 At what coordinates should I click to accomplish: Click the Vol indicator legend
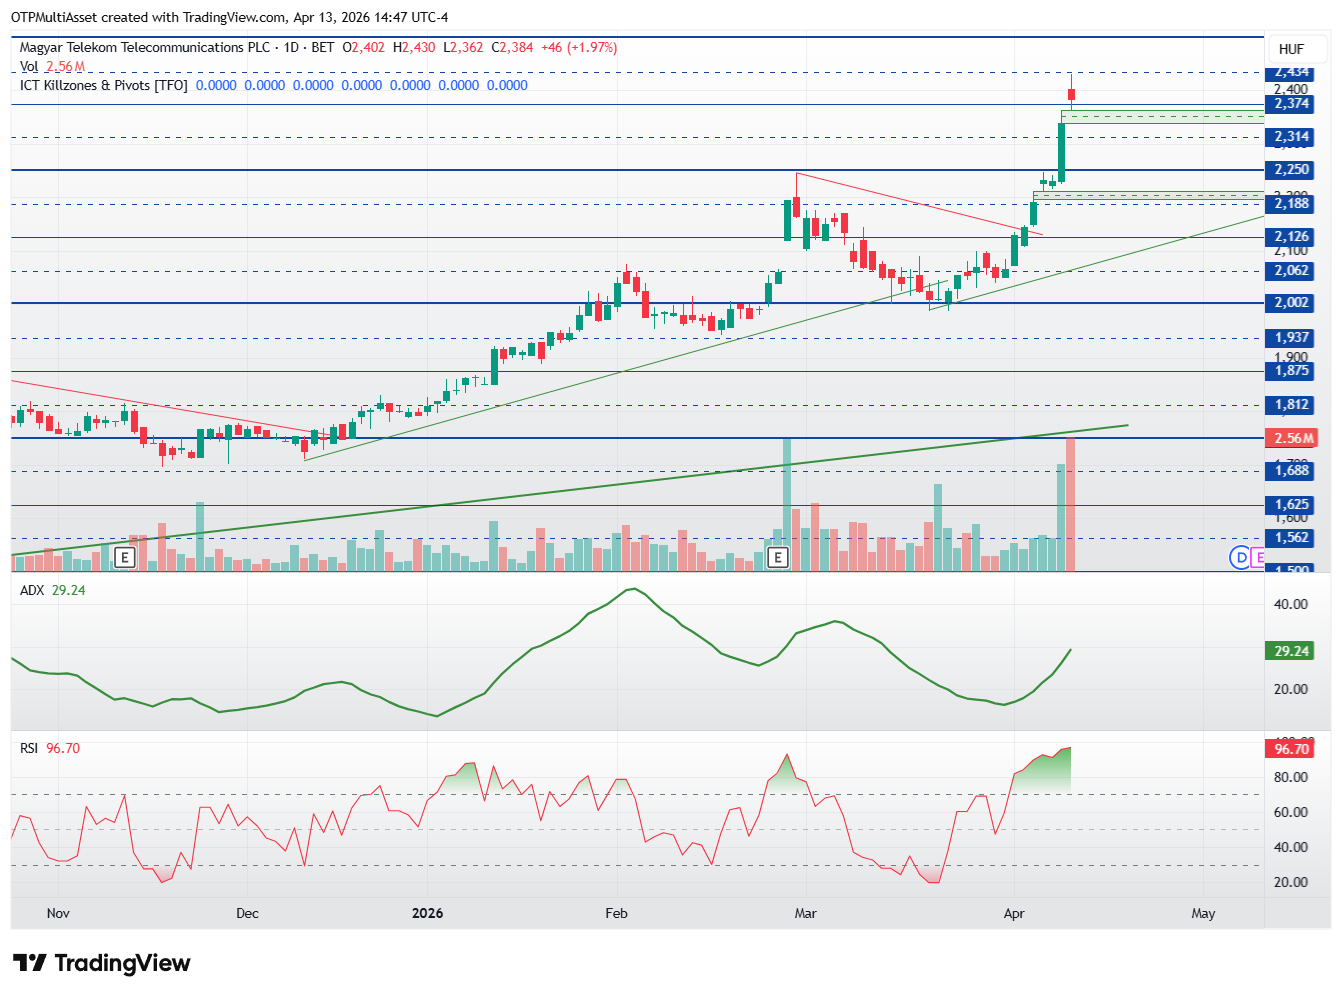tap(29, 66)
